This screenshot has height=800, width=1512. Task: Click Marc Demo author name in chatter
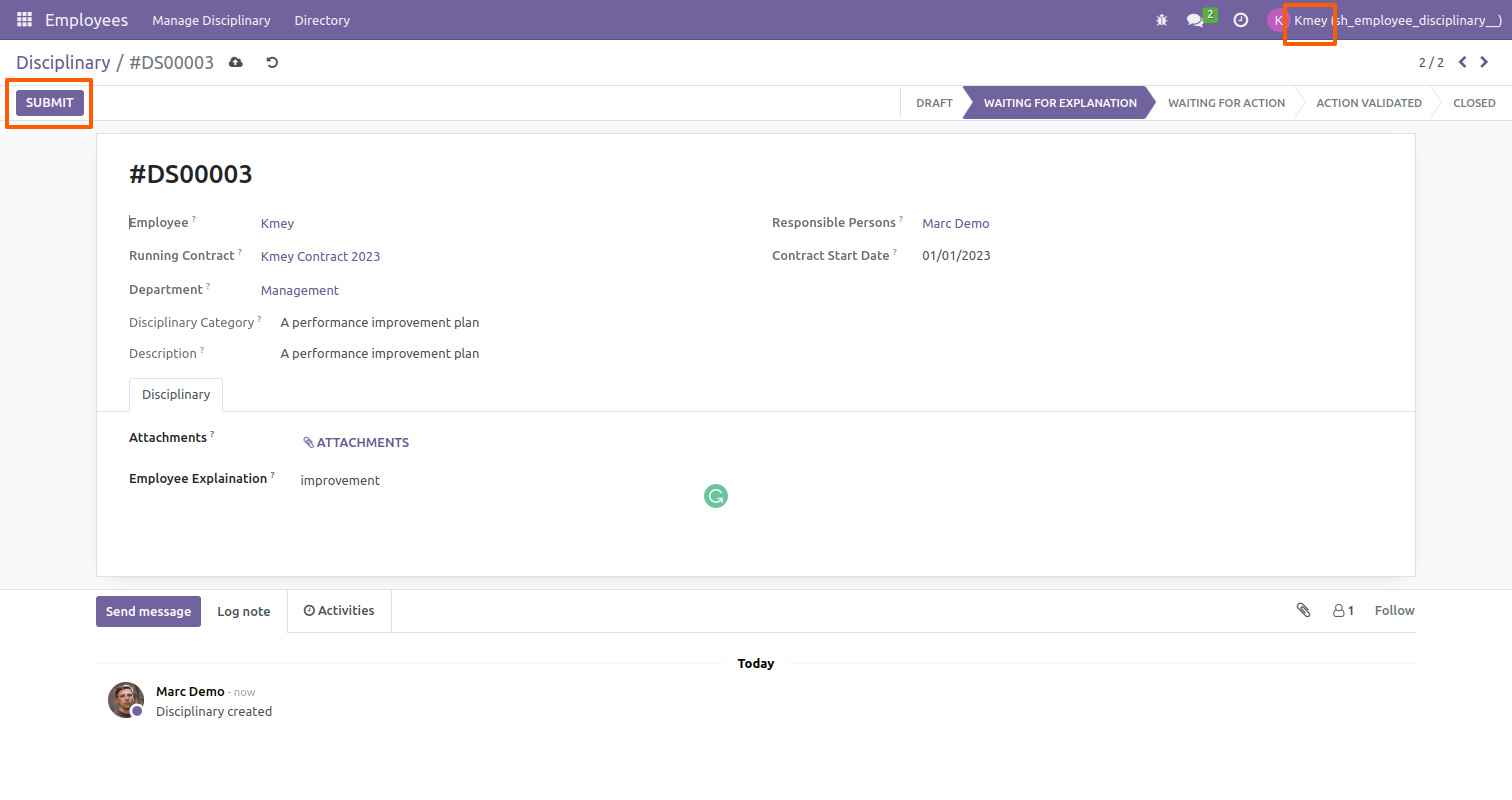(x=190, y=692)
